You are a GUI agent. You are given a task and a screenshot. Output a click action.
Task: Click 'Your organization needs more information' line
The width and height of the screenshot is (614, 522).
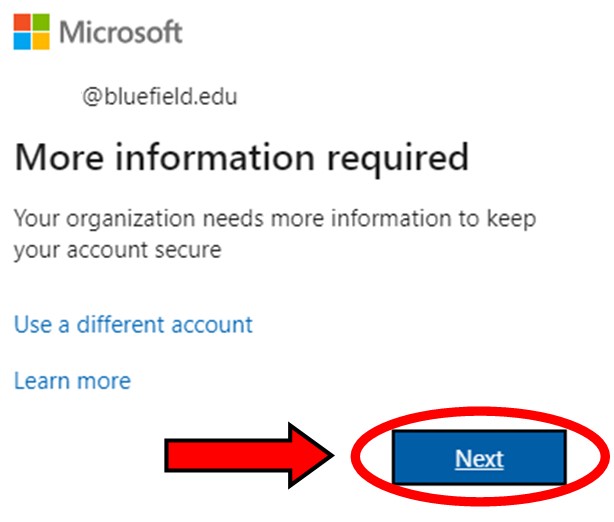tap(275, 219)
